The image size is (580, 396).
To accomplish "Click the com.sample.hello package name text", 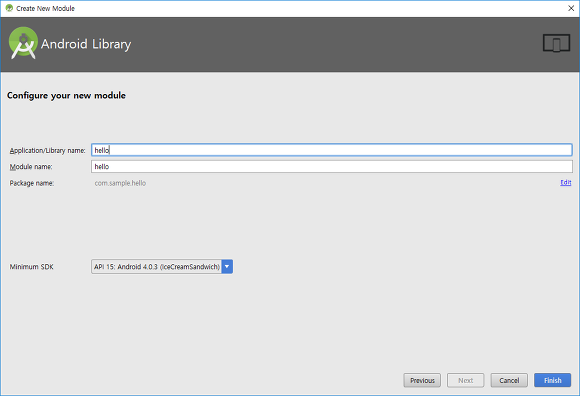I will click(120, 183).
